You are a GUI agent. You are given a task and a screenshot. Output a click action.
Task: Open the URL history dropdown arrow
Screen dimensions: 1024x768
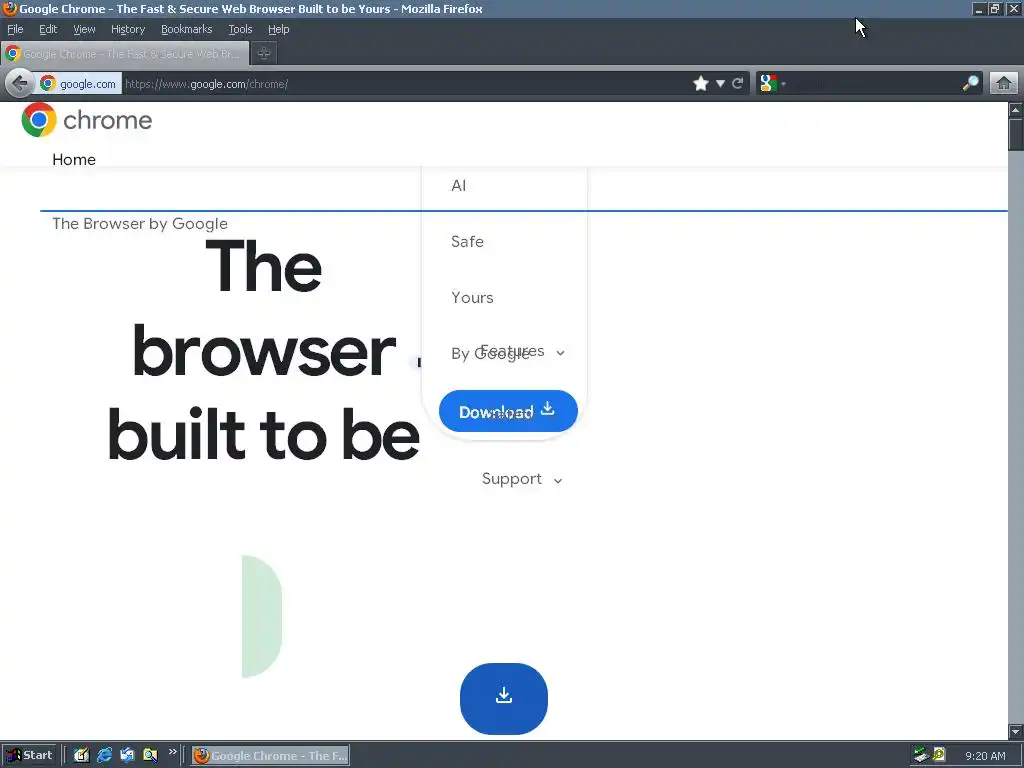720,84
